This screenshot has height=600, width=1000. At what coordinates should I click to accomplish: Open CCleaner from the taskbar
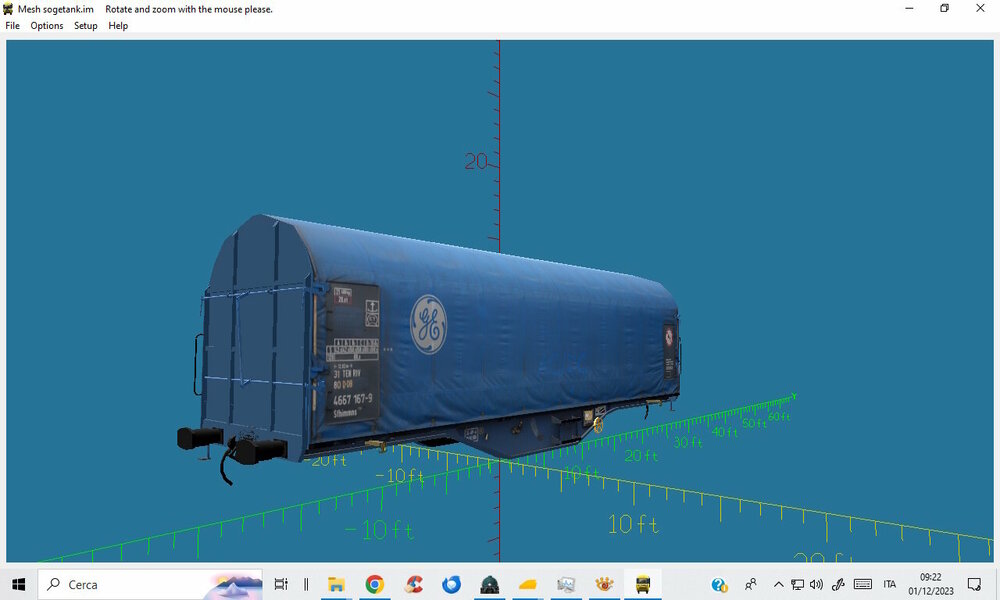(x=413, y=584)
